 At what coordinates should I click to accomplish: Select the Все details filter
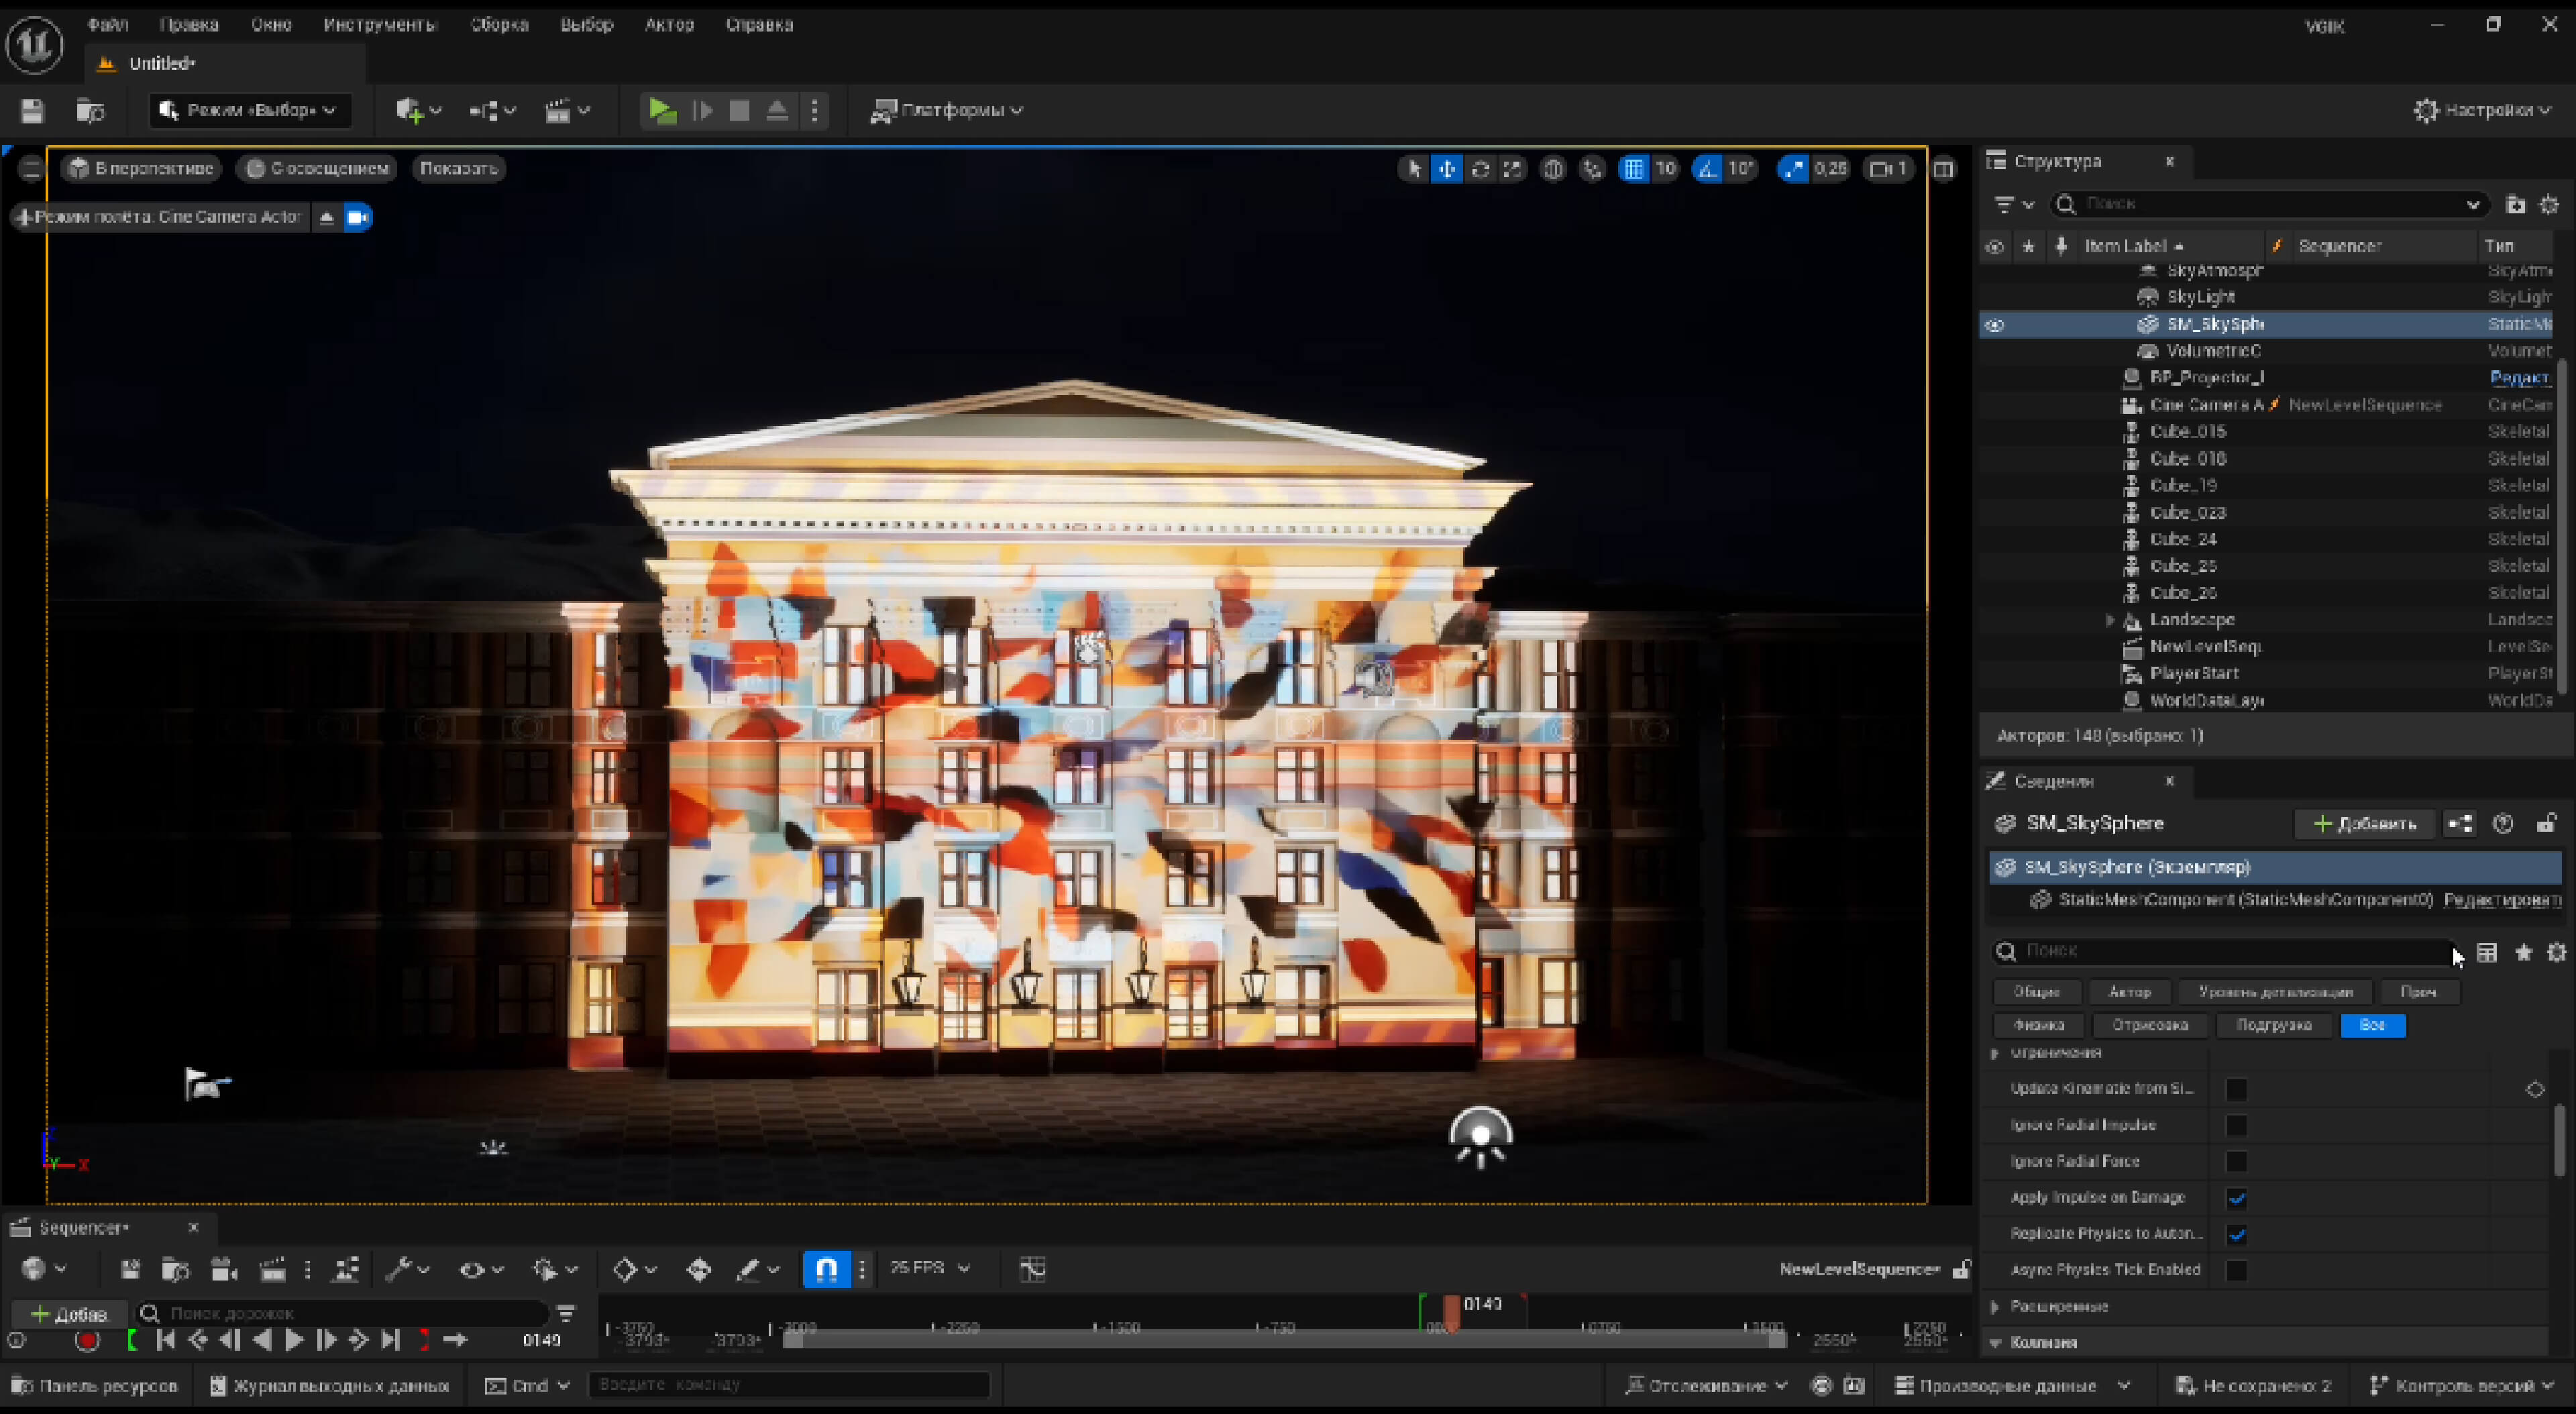click(2372, 1026)
